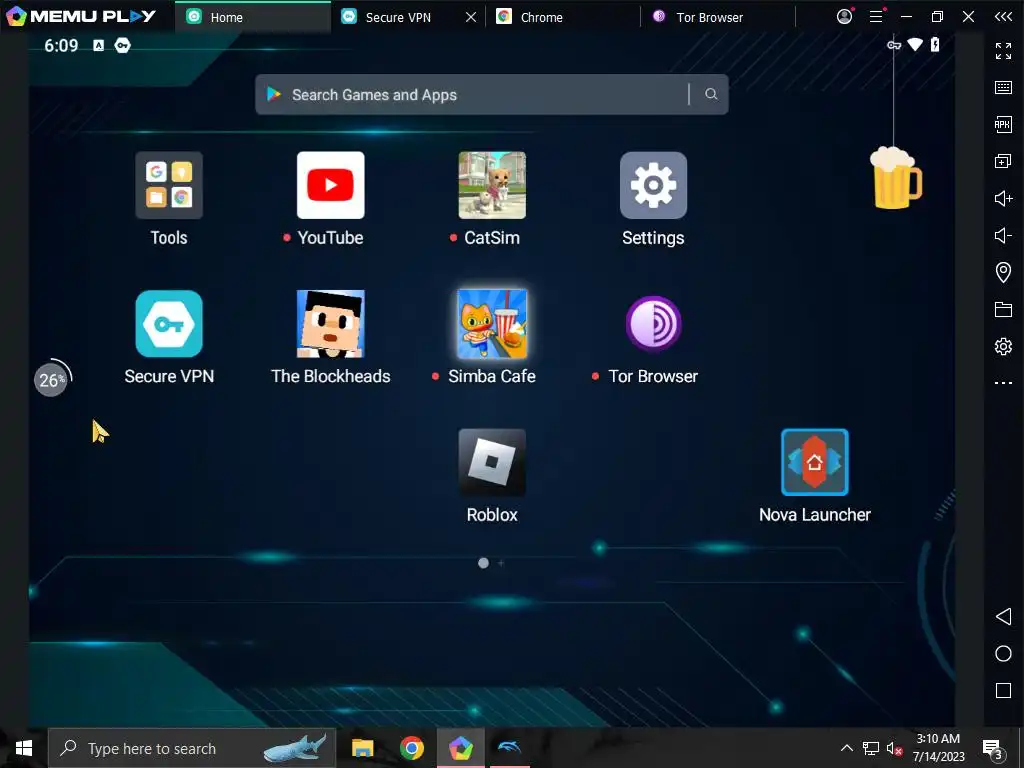Show hidden system tray icons

coord(846,748)
